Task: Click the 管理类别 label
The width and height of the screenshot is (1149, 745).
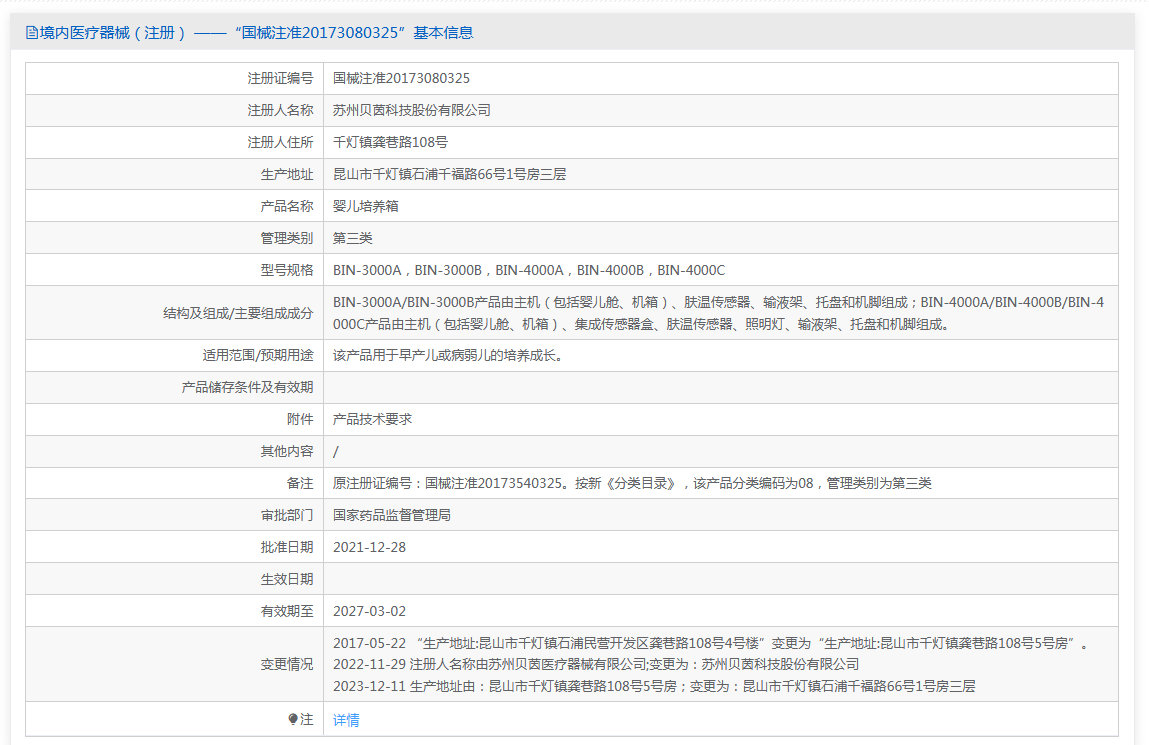Action: click(287, 238)
